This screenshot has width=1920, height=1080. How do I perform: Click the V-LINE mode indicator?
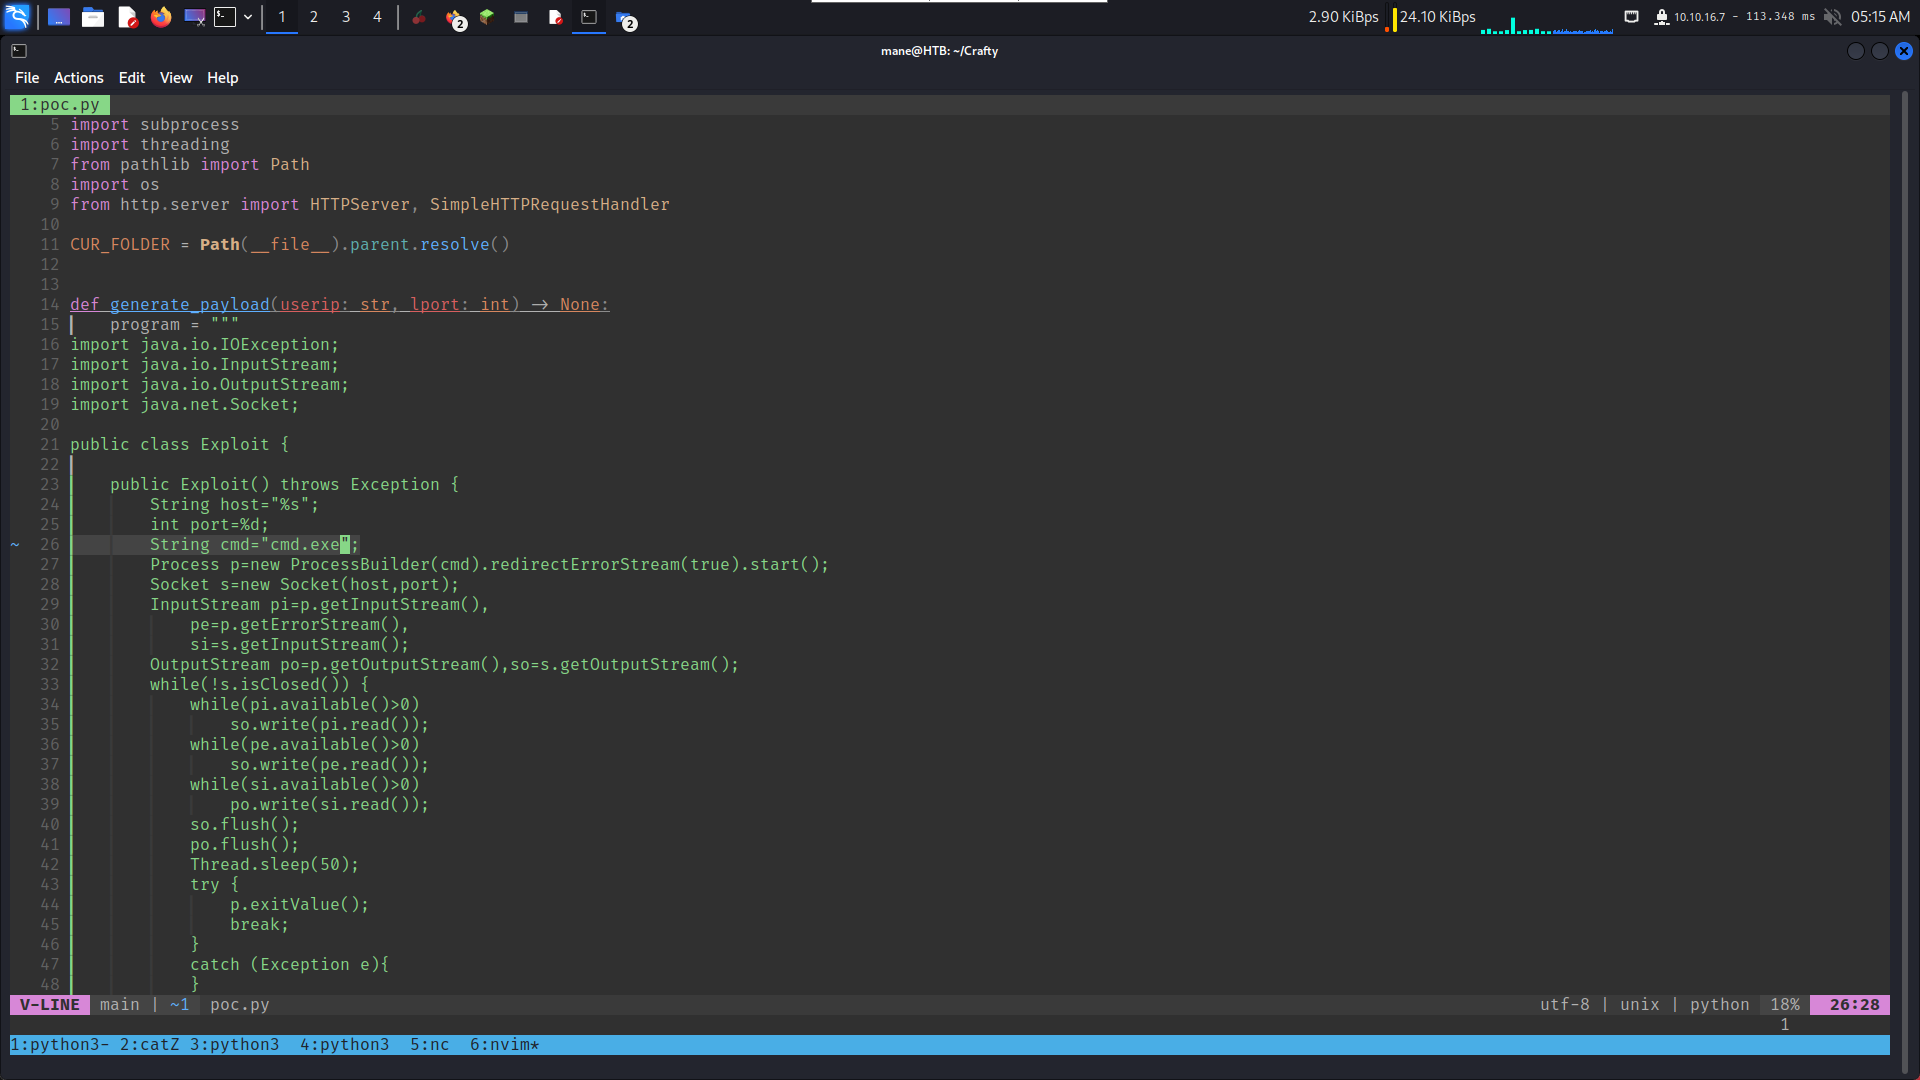[50, 1005]
